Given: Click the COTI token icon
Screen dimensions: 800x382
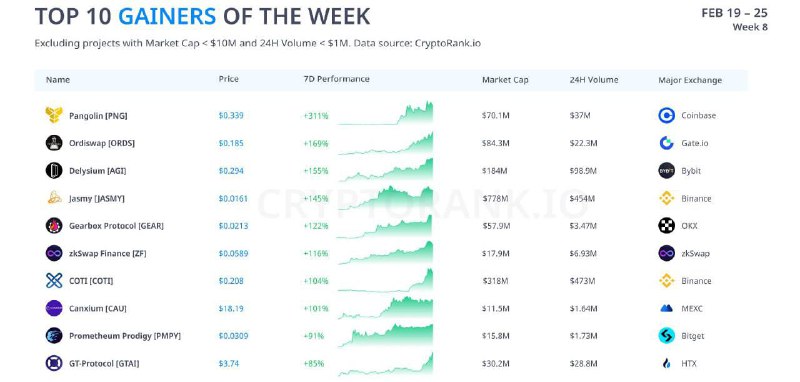Looking at the screenshot, I should point(54,281).
